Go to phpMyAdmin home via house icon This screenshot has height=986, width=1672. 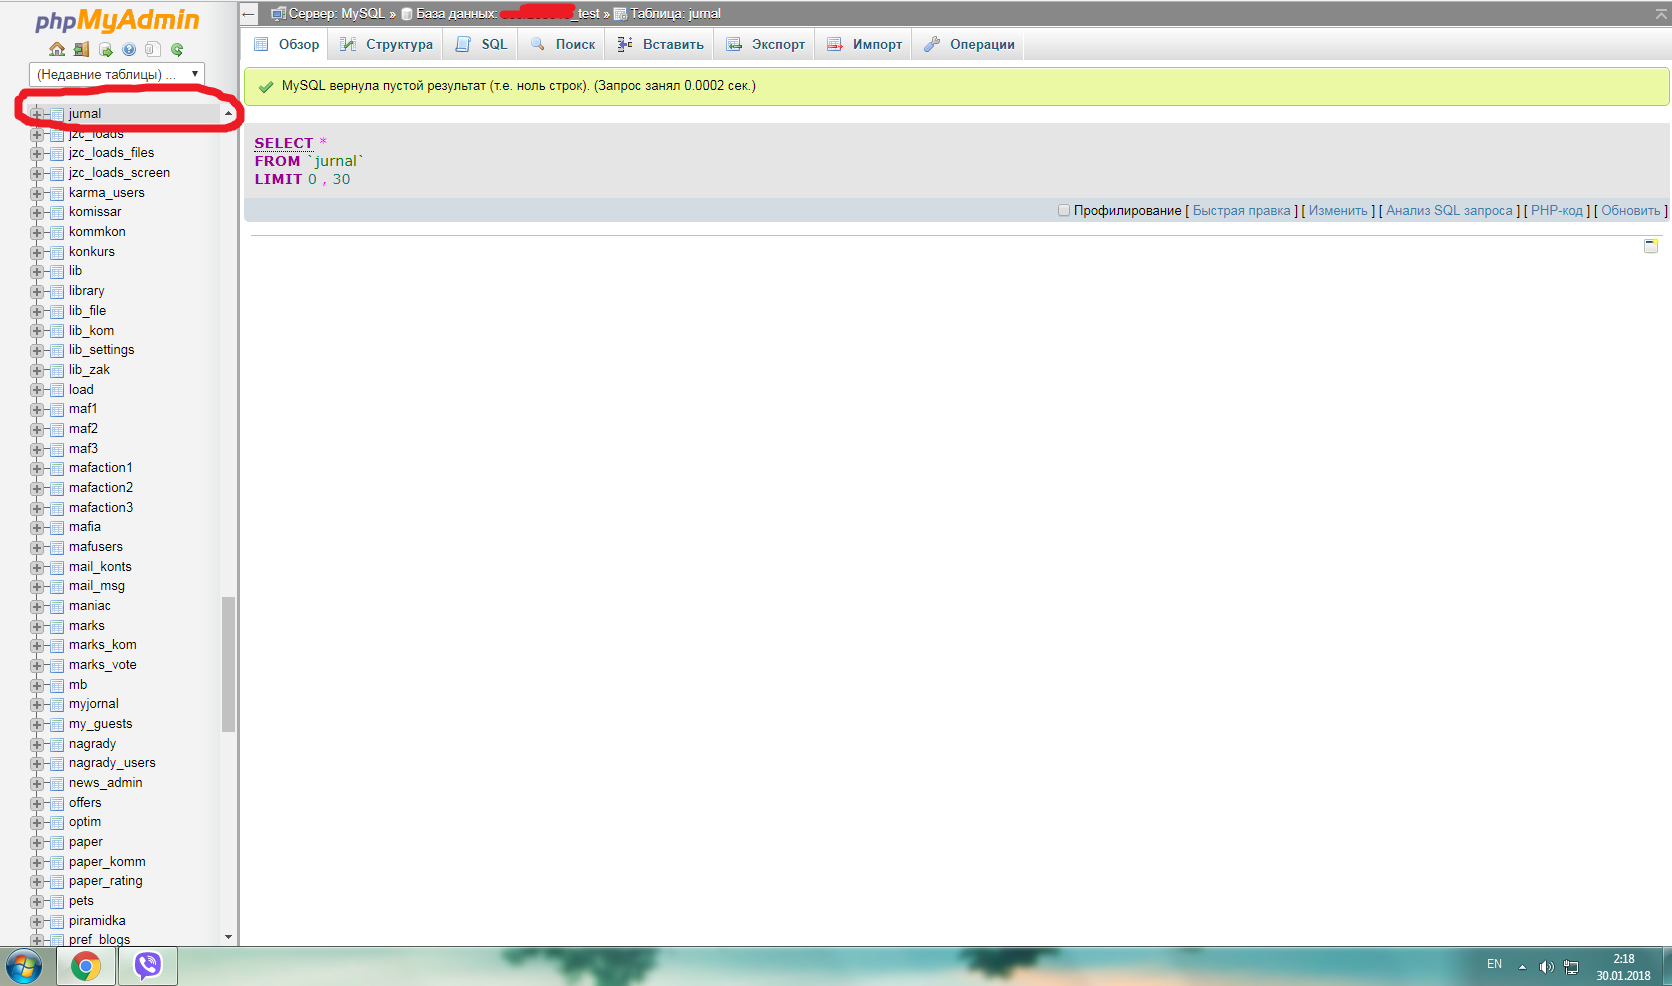tap(57, 49)
